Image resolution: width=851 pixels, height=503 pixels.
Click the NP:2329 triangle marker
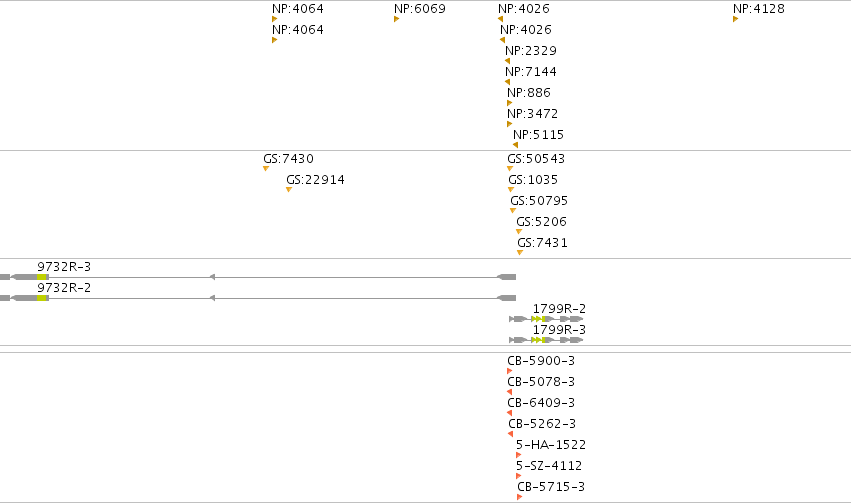507,61
